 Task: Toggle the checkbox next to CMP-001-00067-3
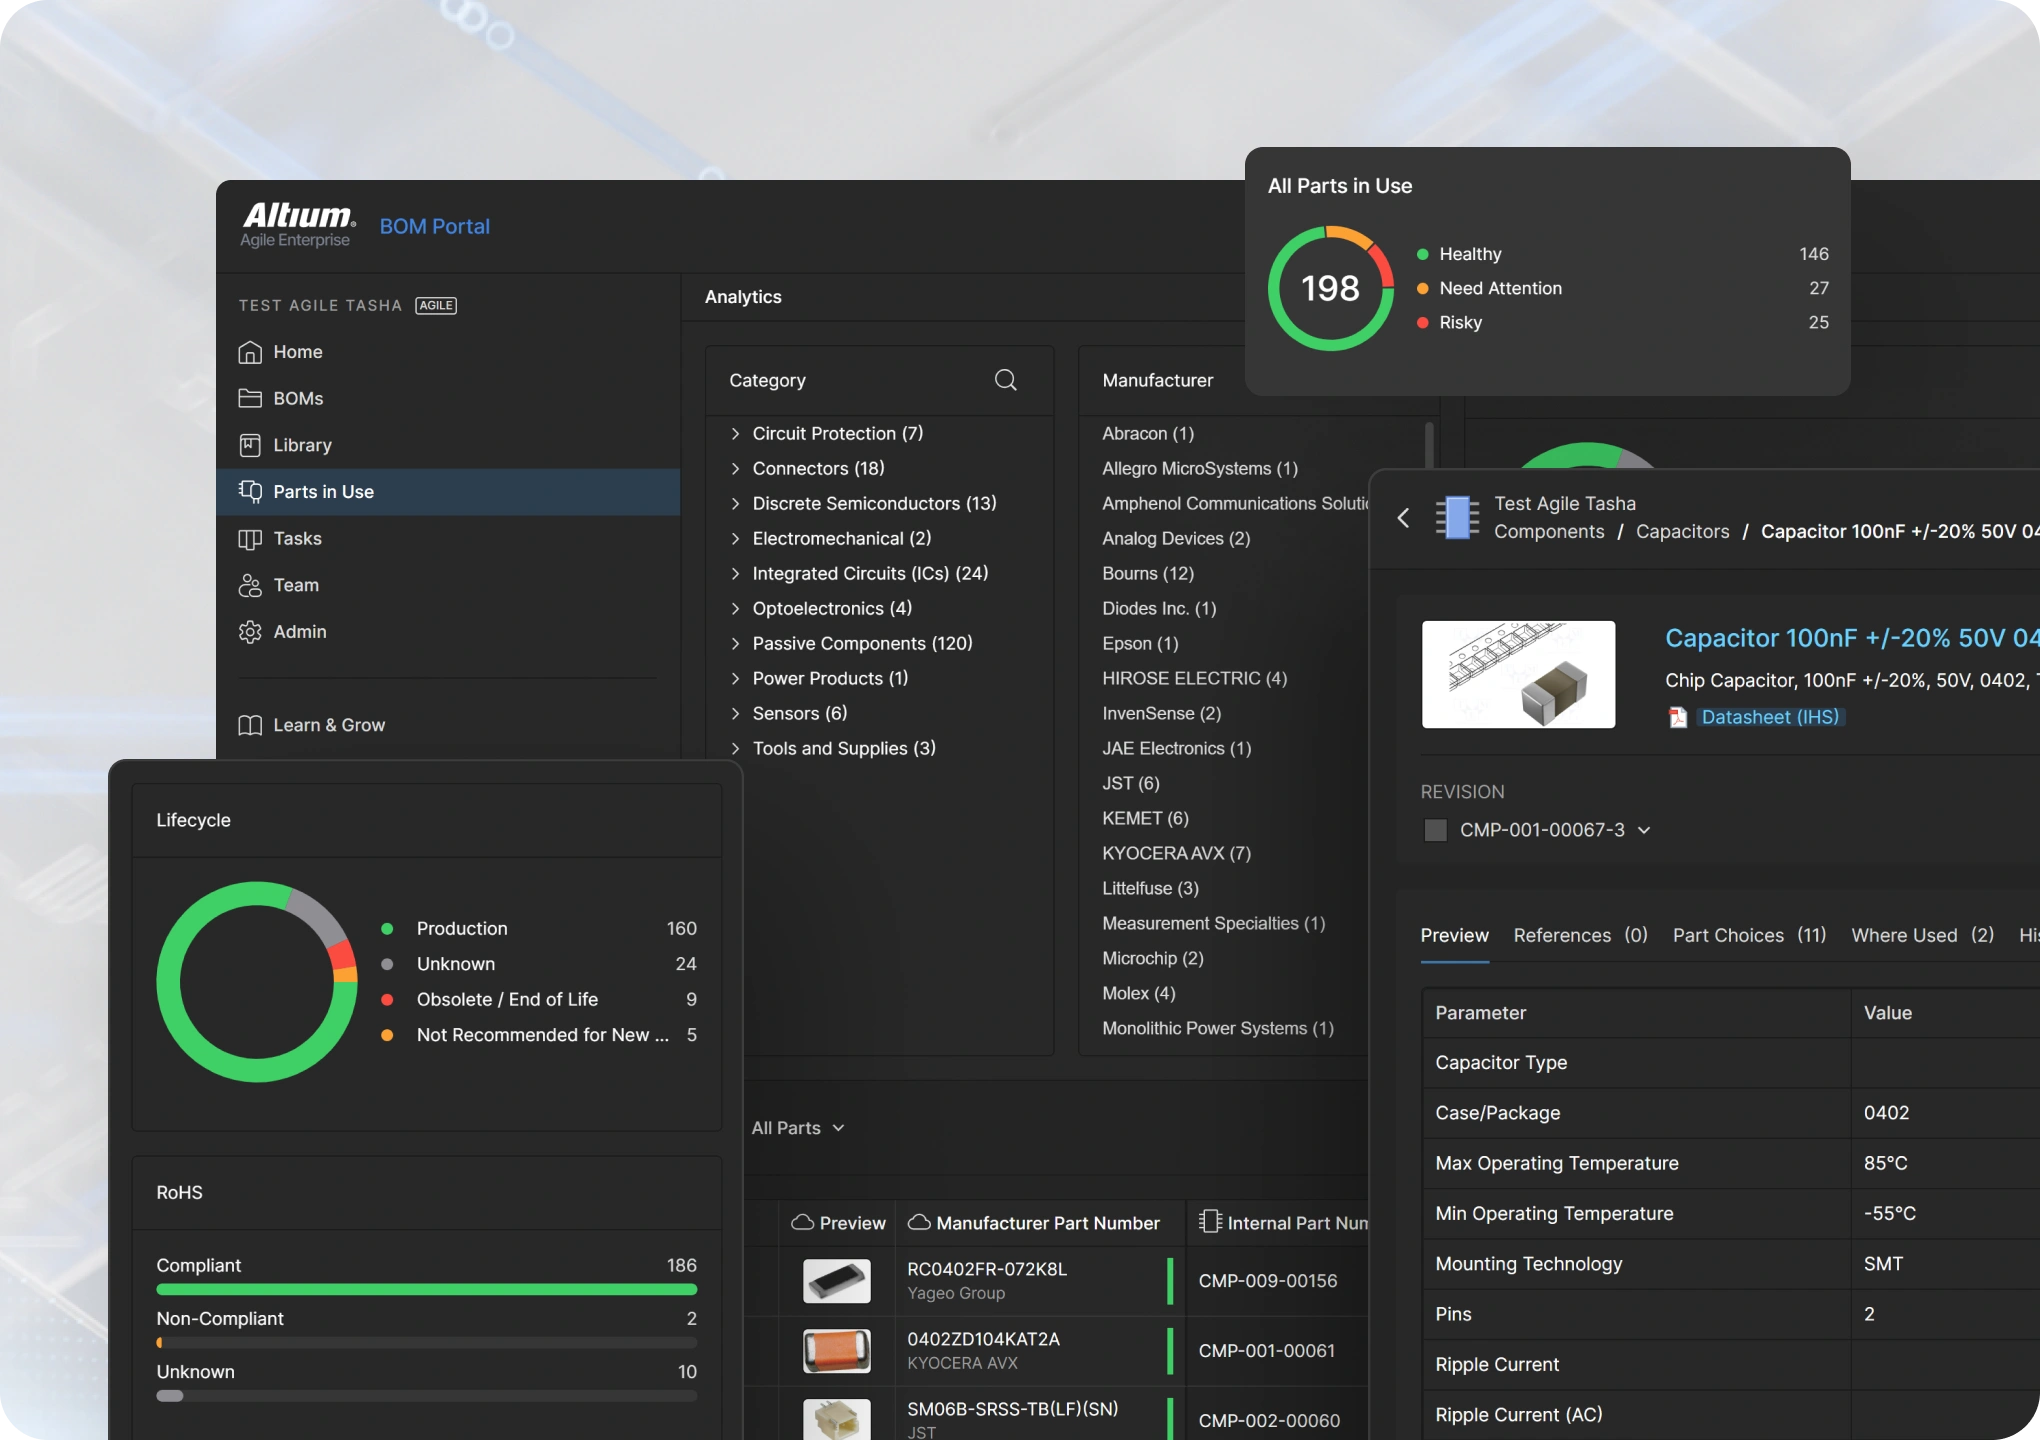(x=1436, y=830)
